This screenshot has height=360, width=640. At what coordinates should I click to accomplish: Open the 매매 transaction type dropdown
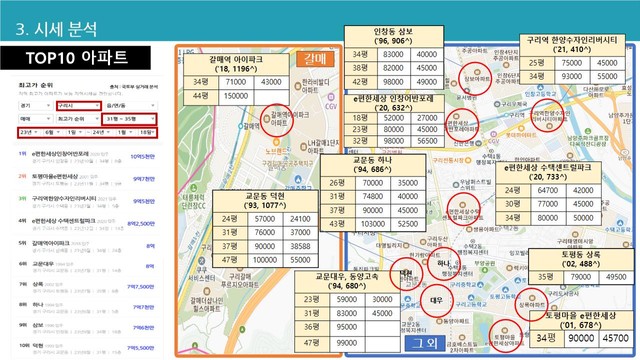pos(36,119)
